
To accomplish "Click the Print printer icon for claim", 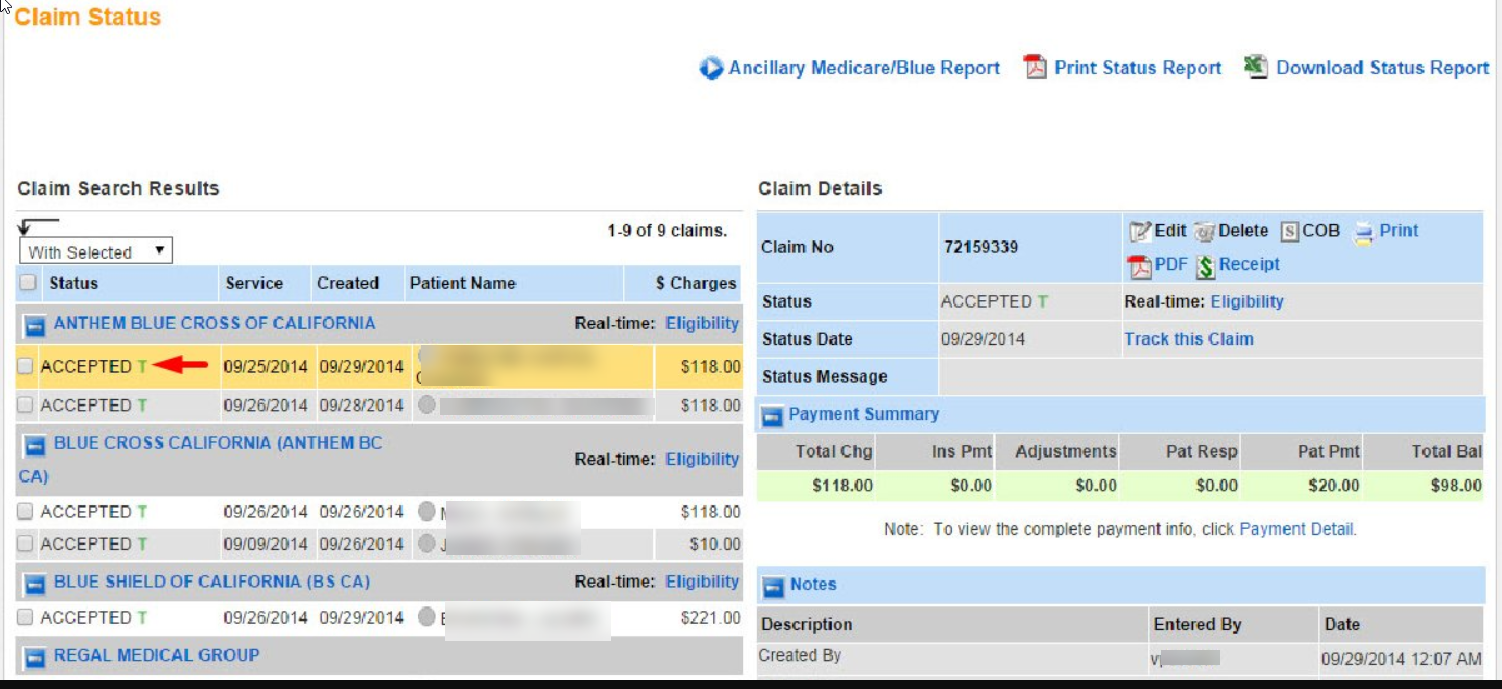I will pyautogui.click(x=1364, y=232).
